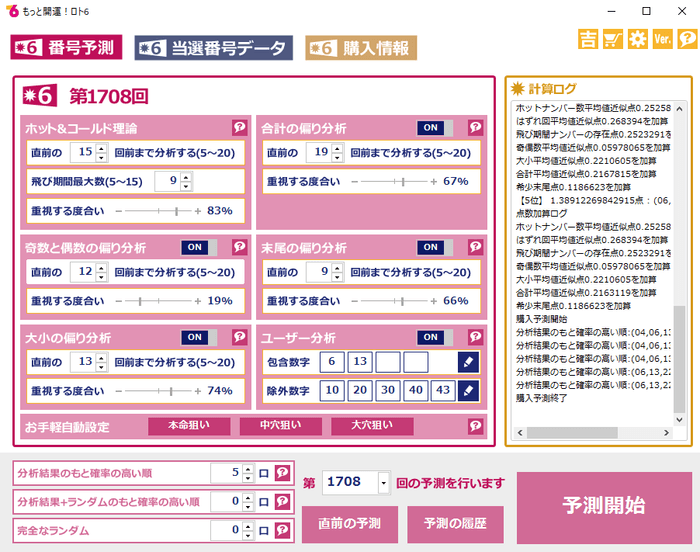Adjust 奇数と偶数 slider at 19%
Viewport: 700px width, 552px height.
(140, 301)
